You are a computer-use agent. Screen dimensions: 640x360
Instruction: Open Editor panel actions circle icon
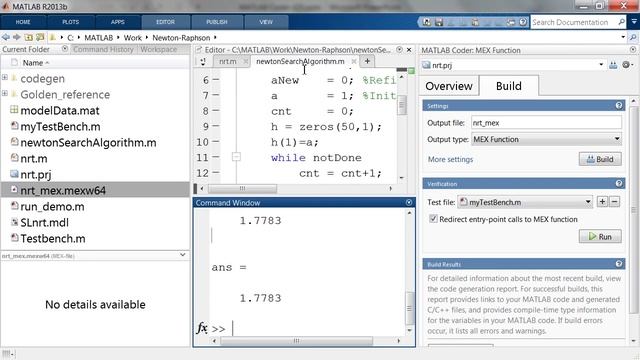[x=399, y=49]
